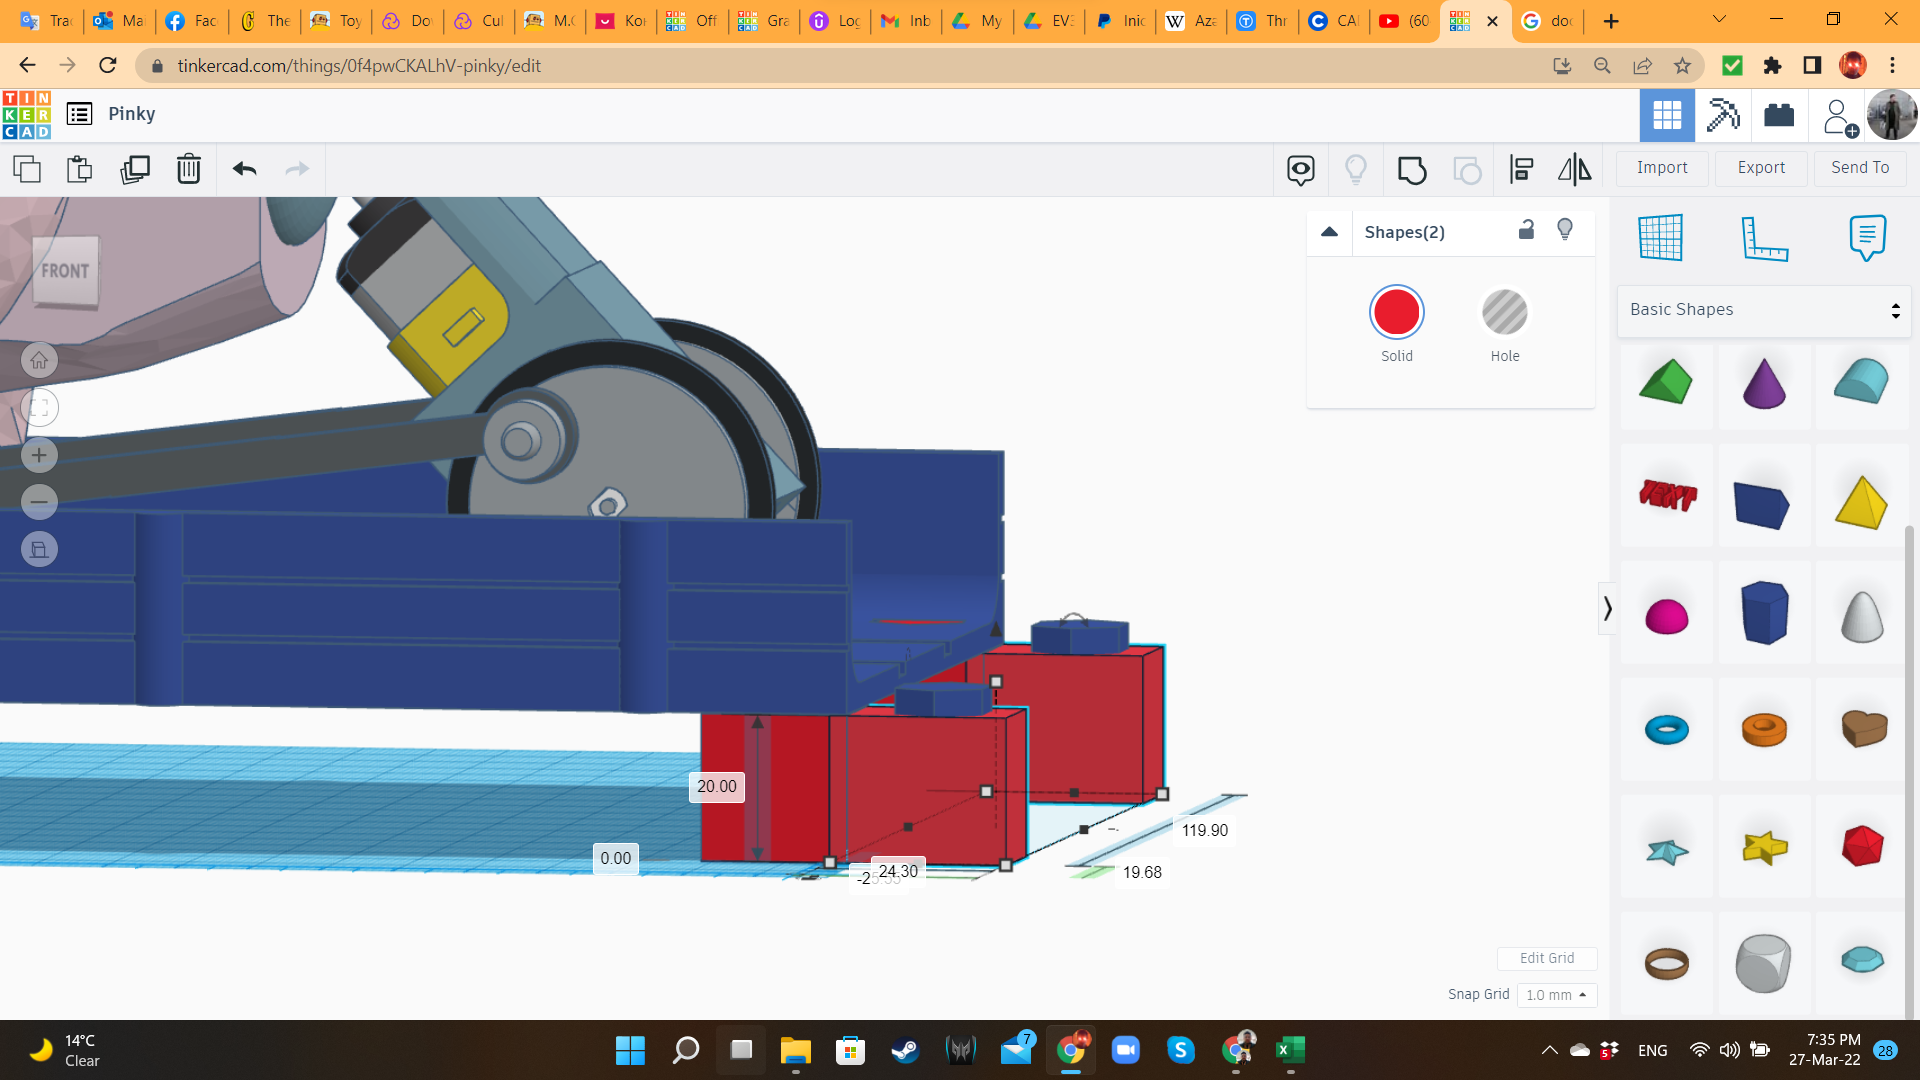Switch to the Bricks view tab
The height and width of the screenshot is (1080, 1920).
1779,115
